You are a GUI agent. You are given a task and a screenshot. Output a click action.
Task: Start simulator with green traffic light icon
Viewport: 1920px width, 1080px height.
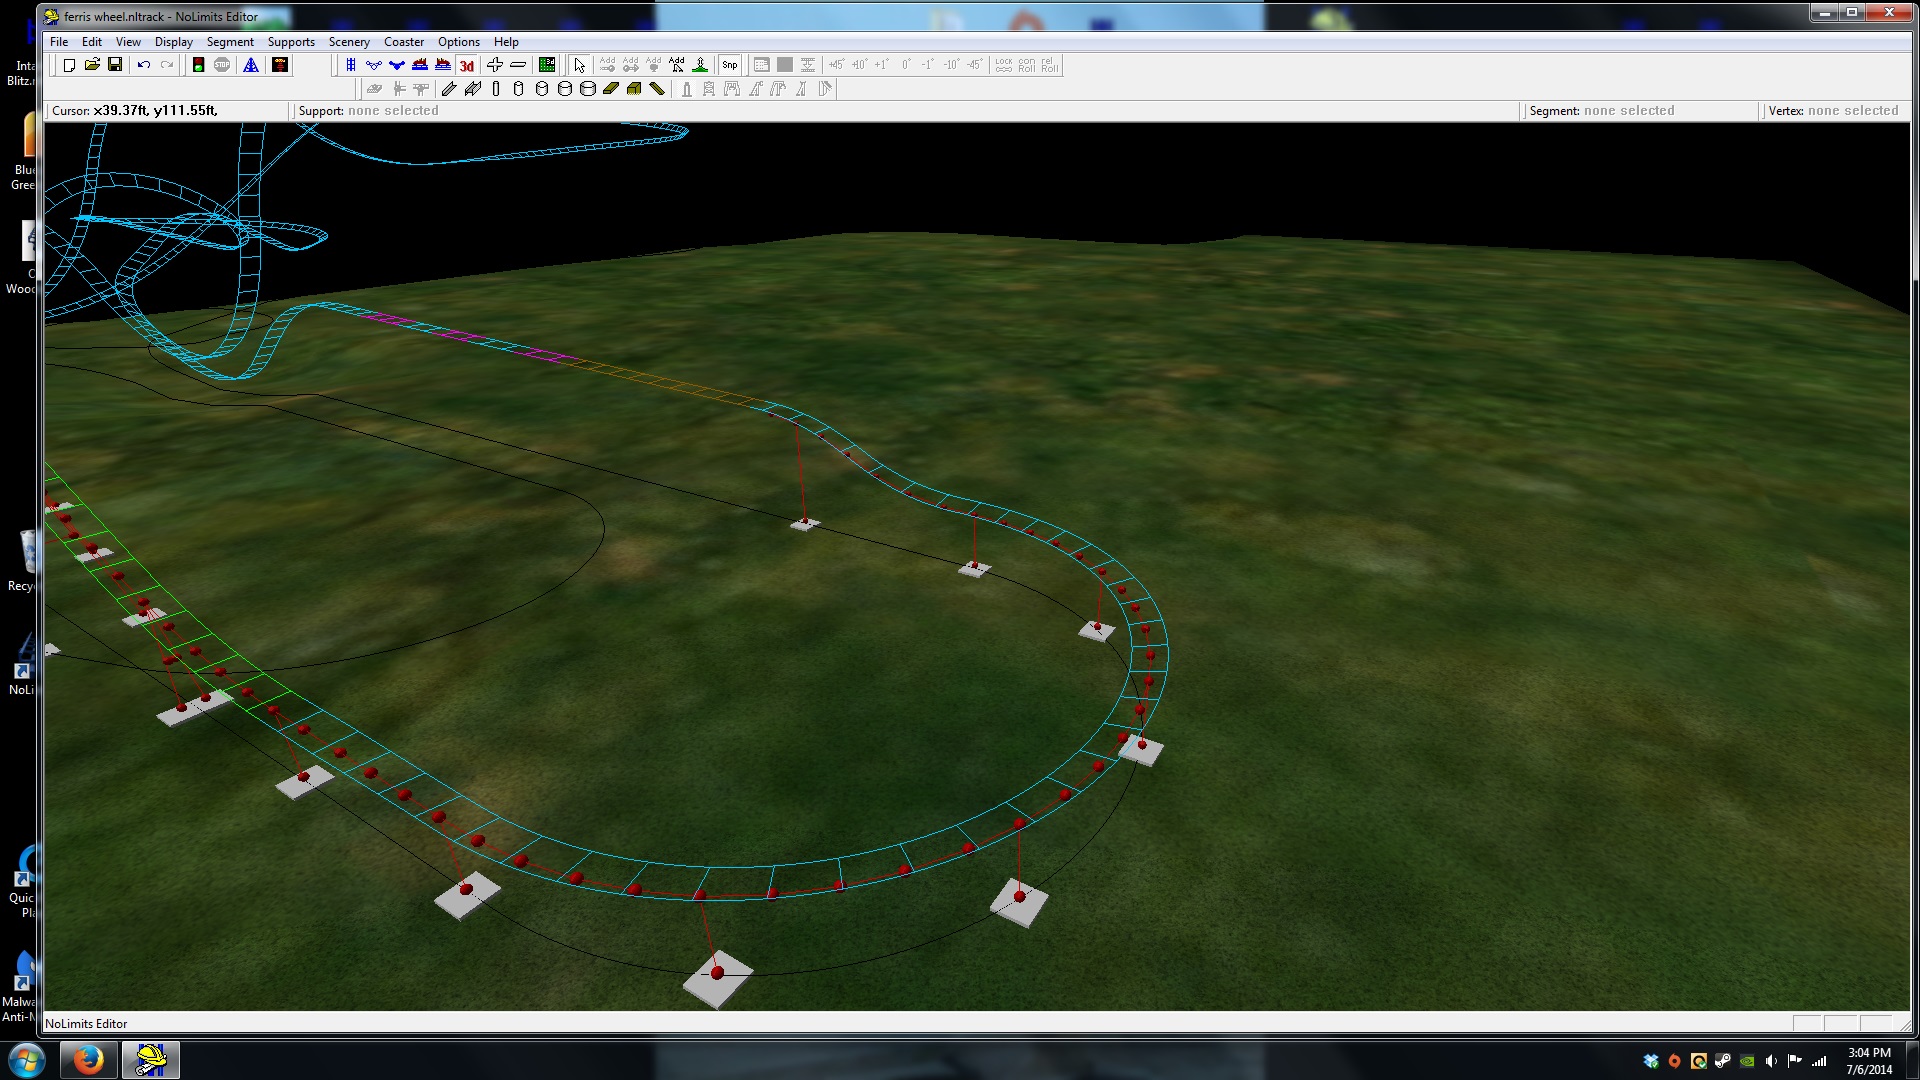coord(198,65)
